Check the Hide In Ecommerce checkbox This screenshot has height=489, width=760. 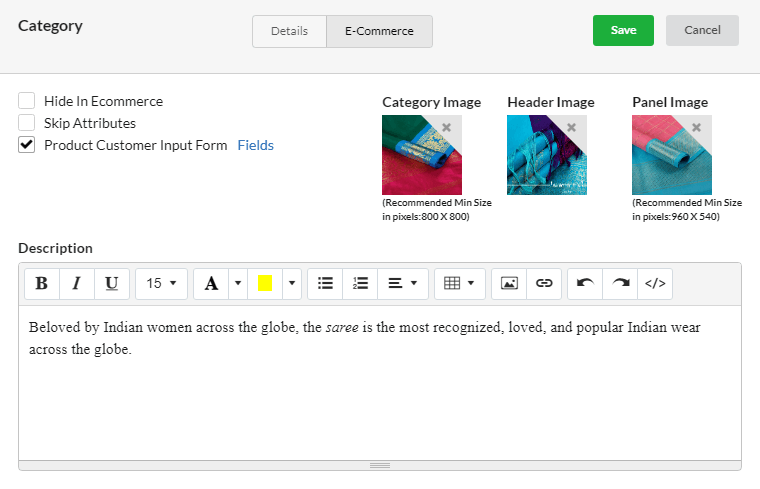coord(27,101)
